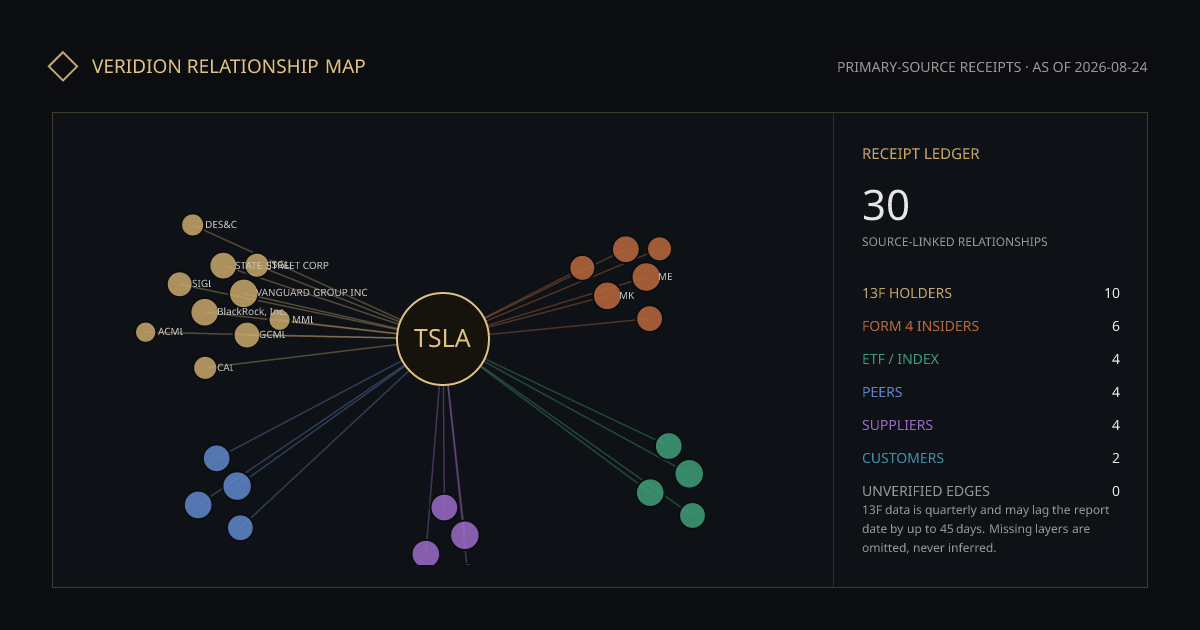Image resolution: width=1200 pixels, height=630 pixels.
Task: Click the 13F HOLDERS legend entry
Action: pos(907,293)
